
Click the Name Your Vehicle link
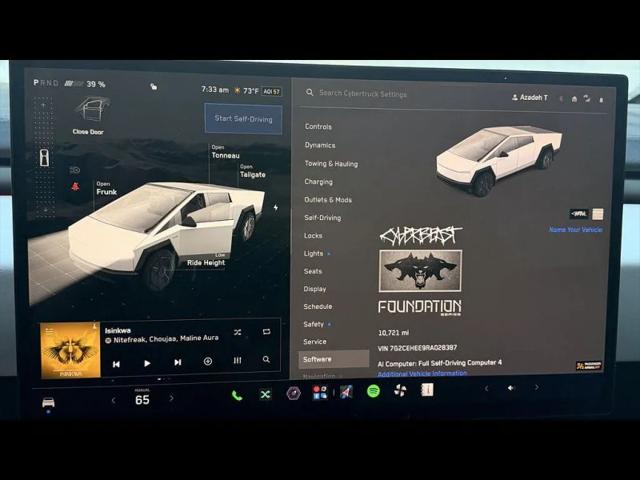[576, 229]
